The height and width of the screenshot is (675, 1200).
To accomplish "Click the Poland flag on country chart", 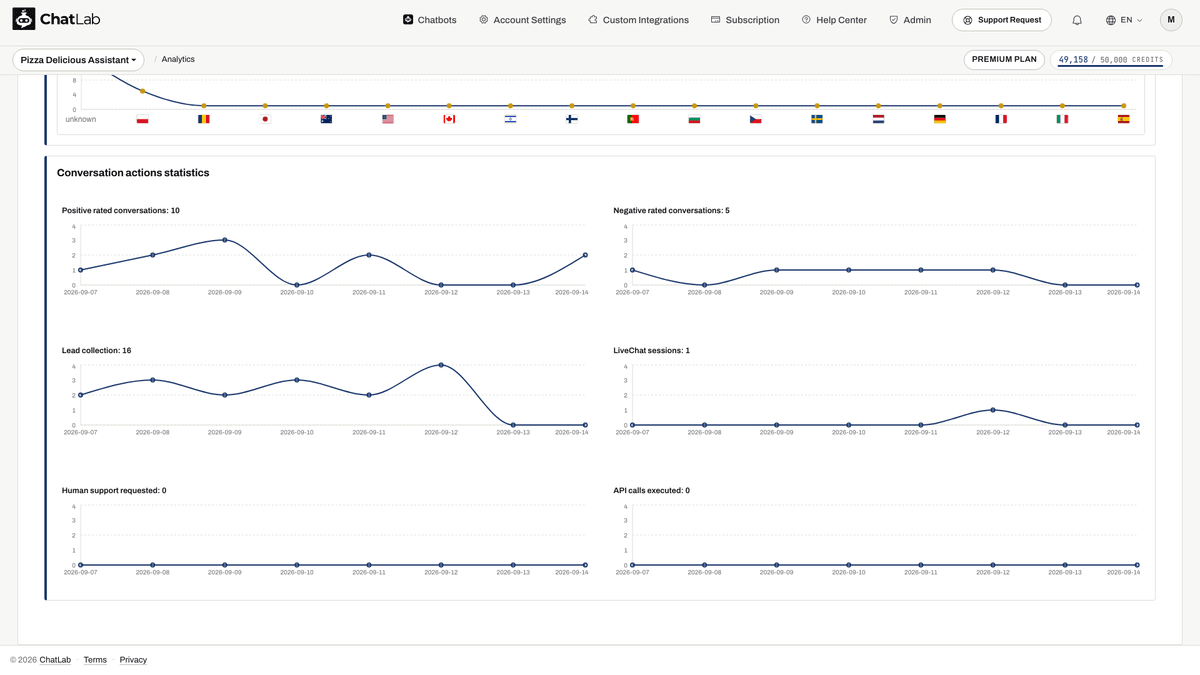I will coord(142,119).
